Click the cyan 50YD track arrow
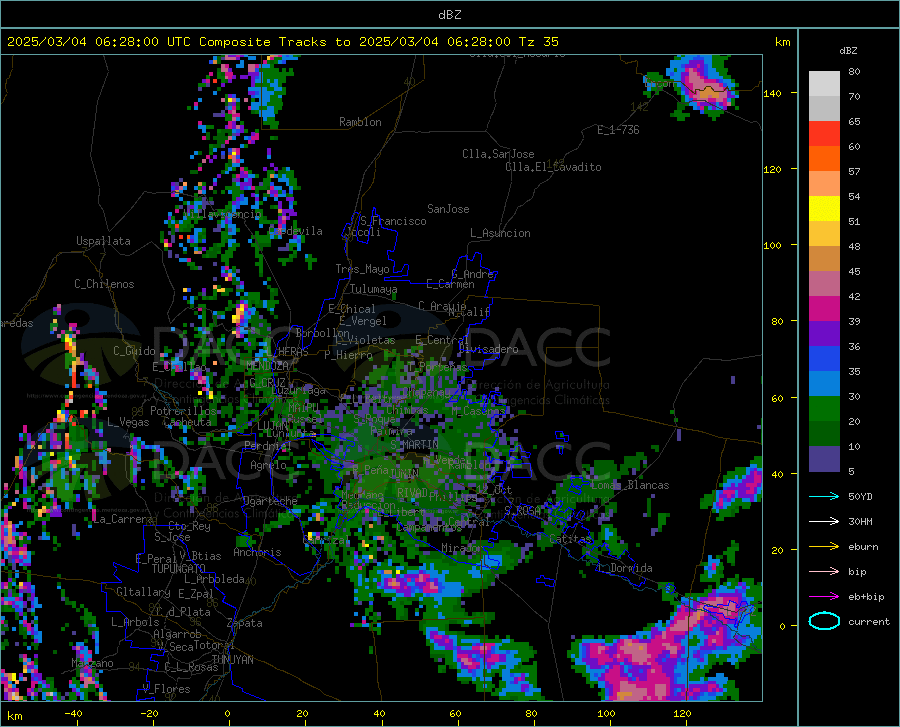 824,496
